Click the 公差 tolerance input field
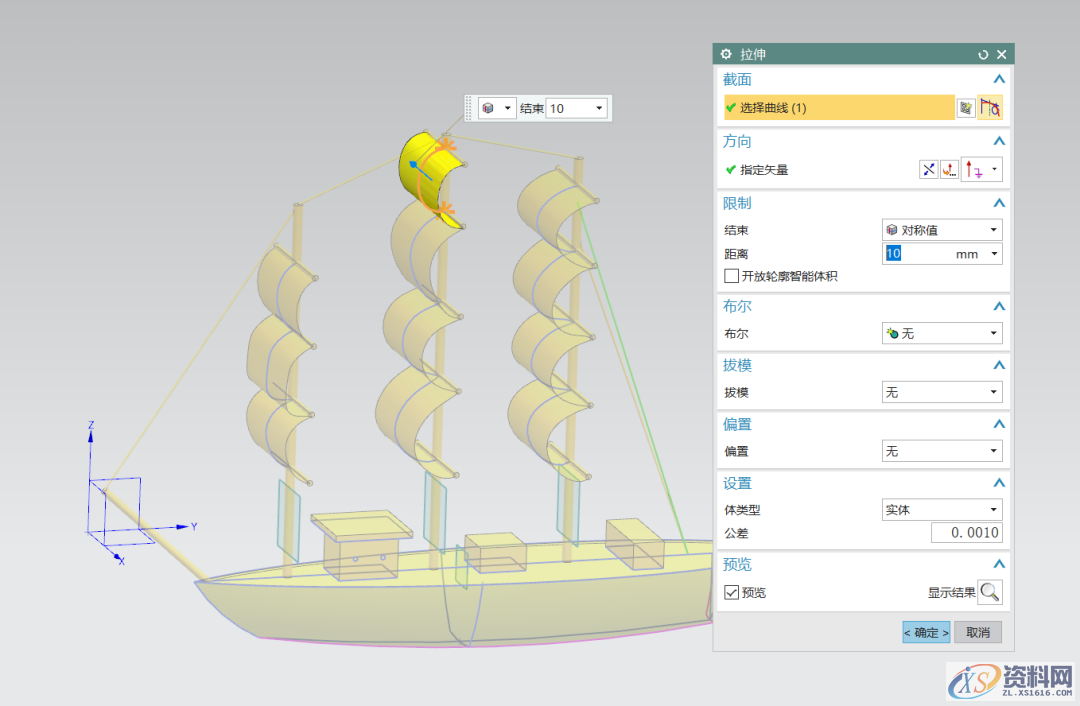The width and height of the screenshot is (1080, 706). (966, 533)
